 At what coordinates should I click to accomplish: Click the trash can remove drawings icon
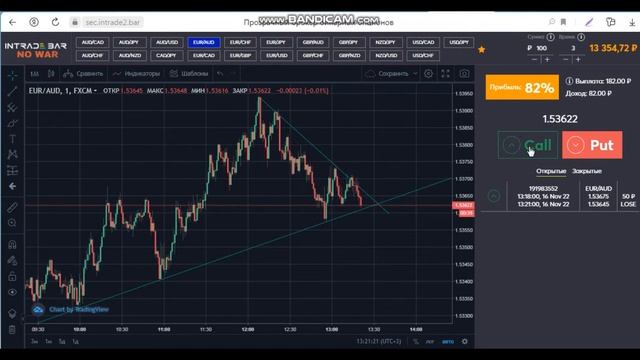[13, 329]
